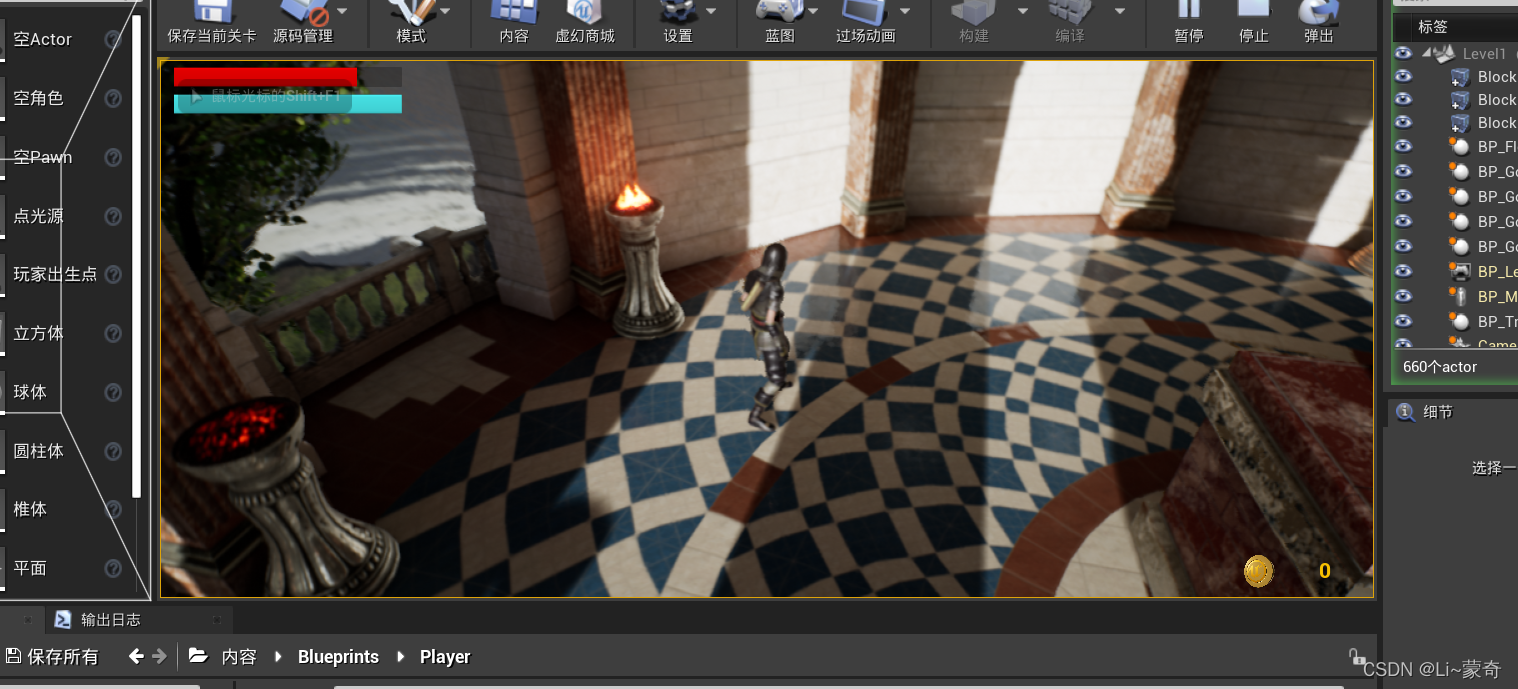The height and width of the screenshot is (689, 1518).
Task: Click the help icon beside 圆柱体
Action: tap(113, 451)
